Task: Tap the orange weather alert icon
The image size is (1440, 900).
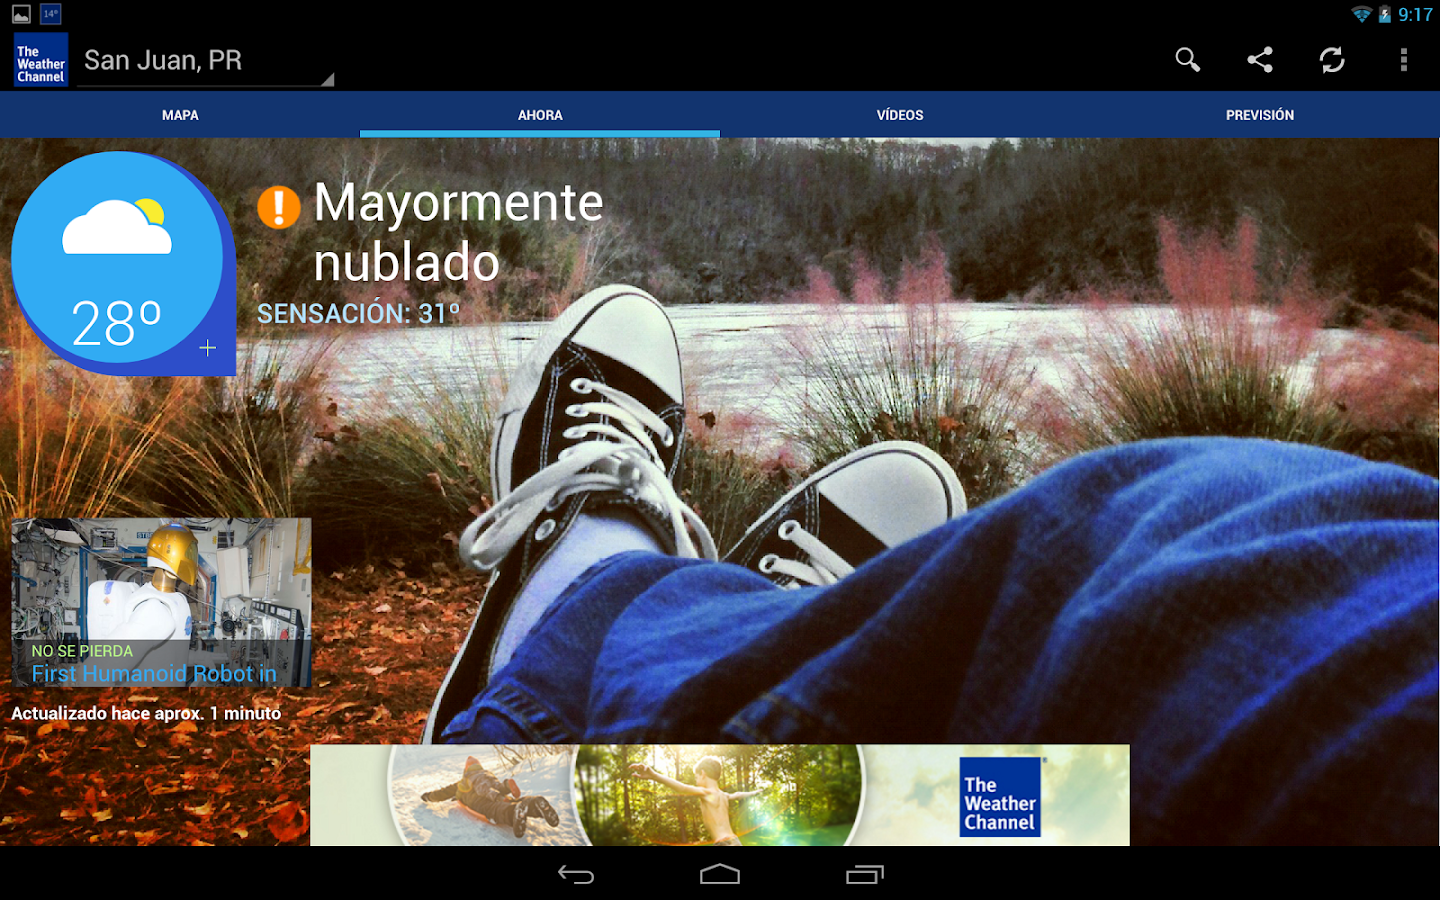Action: coord(279,207)
